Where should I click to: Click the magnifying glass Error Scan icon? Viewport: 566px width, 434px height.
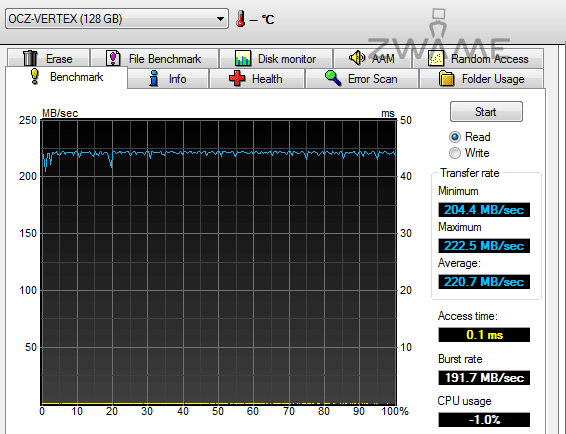click(333, 78)
